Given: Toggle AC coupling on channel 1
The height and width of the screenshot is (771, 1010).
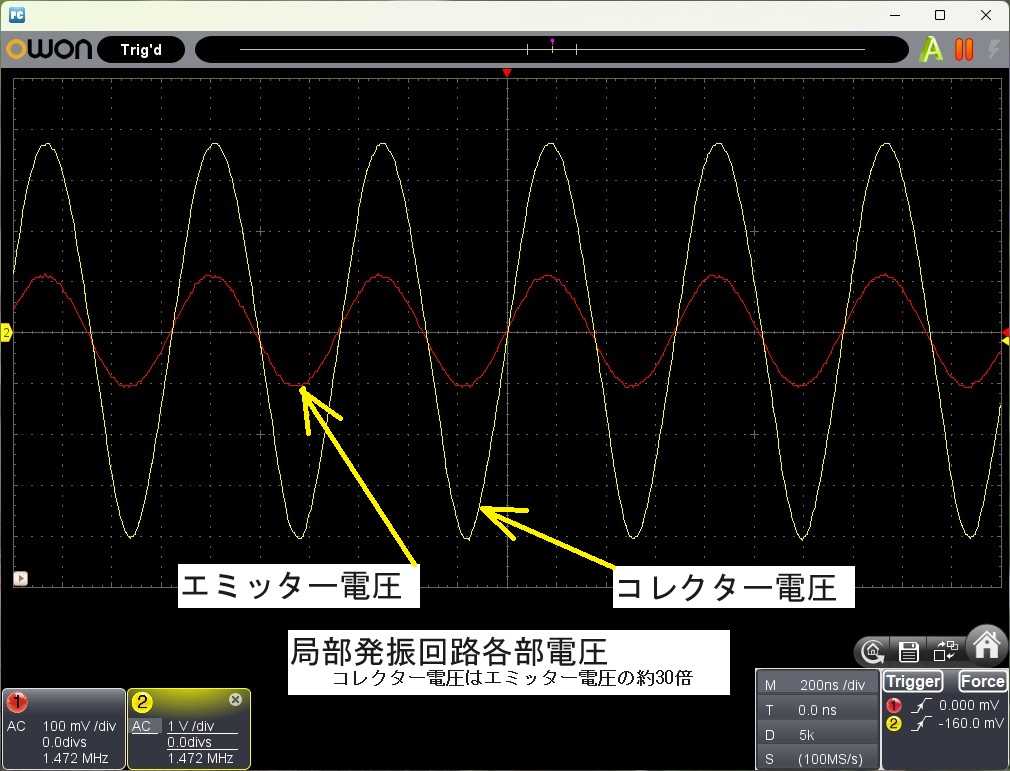Looking at the screenshot, I should [x=15, y=727].
